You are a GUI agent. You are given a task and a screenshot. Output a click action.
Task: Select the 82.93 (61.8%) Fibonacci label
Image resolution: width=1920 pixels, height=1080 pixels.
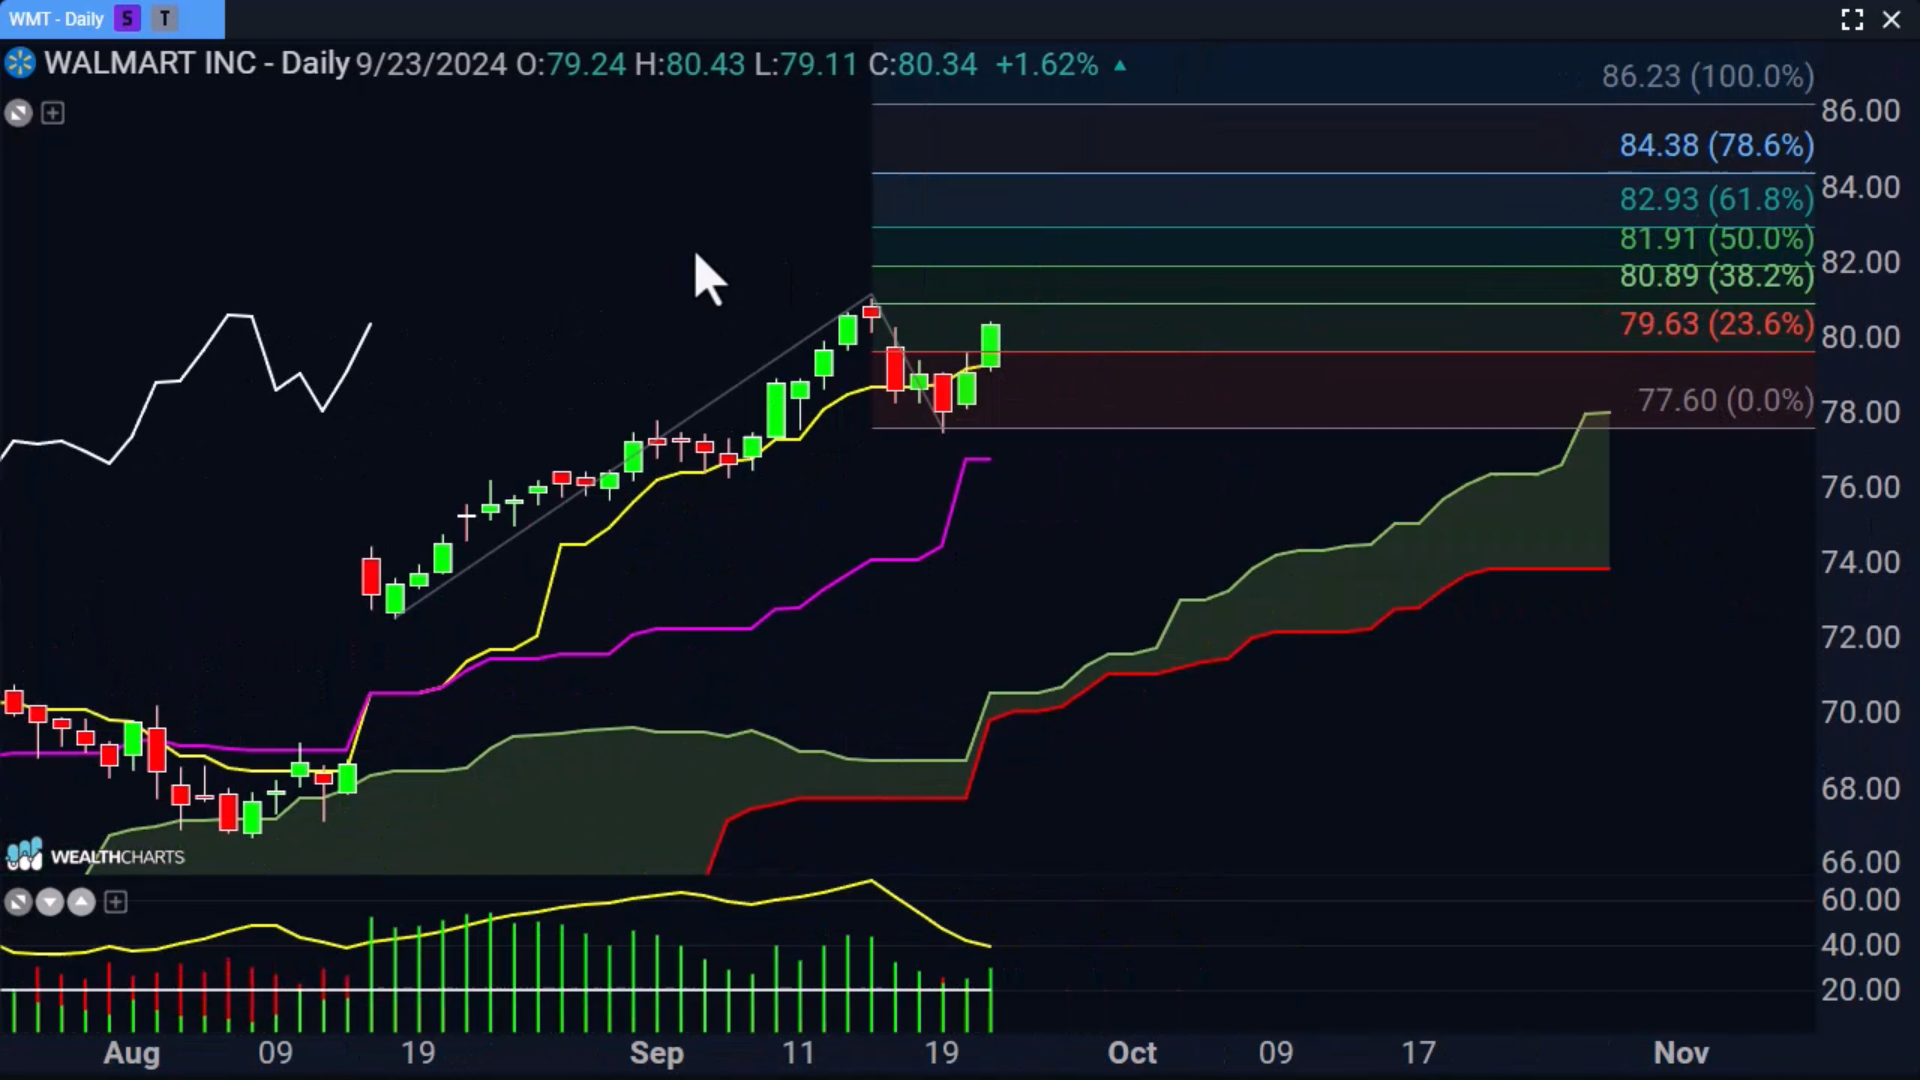(1717, 199)
